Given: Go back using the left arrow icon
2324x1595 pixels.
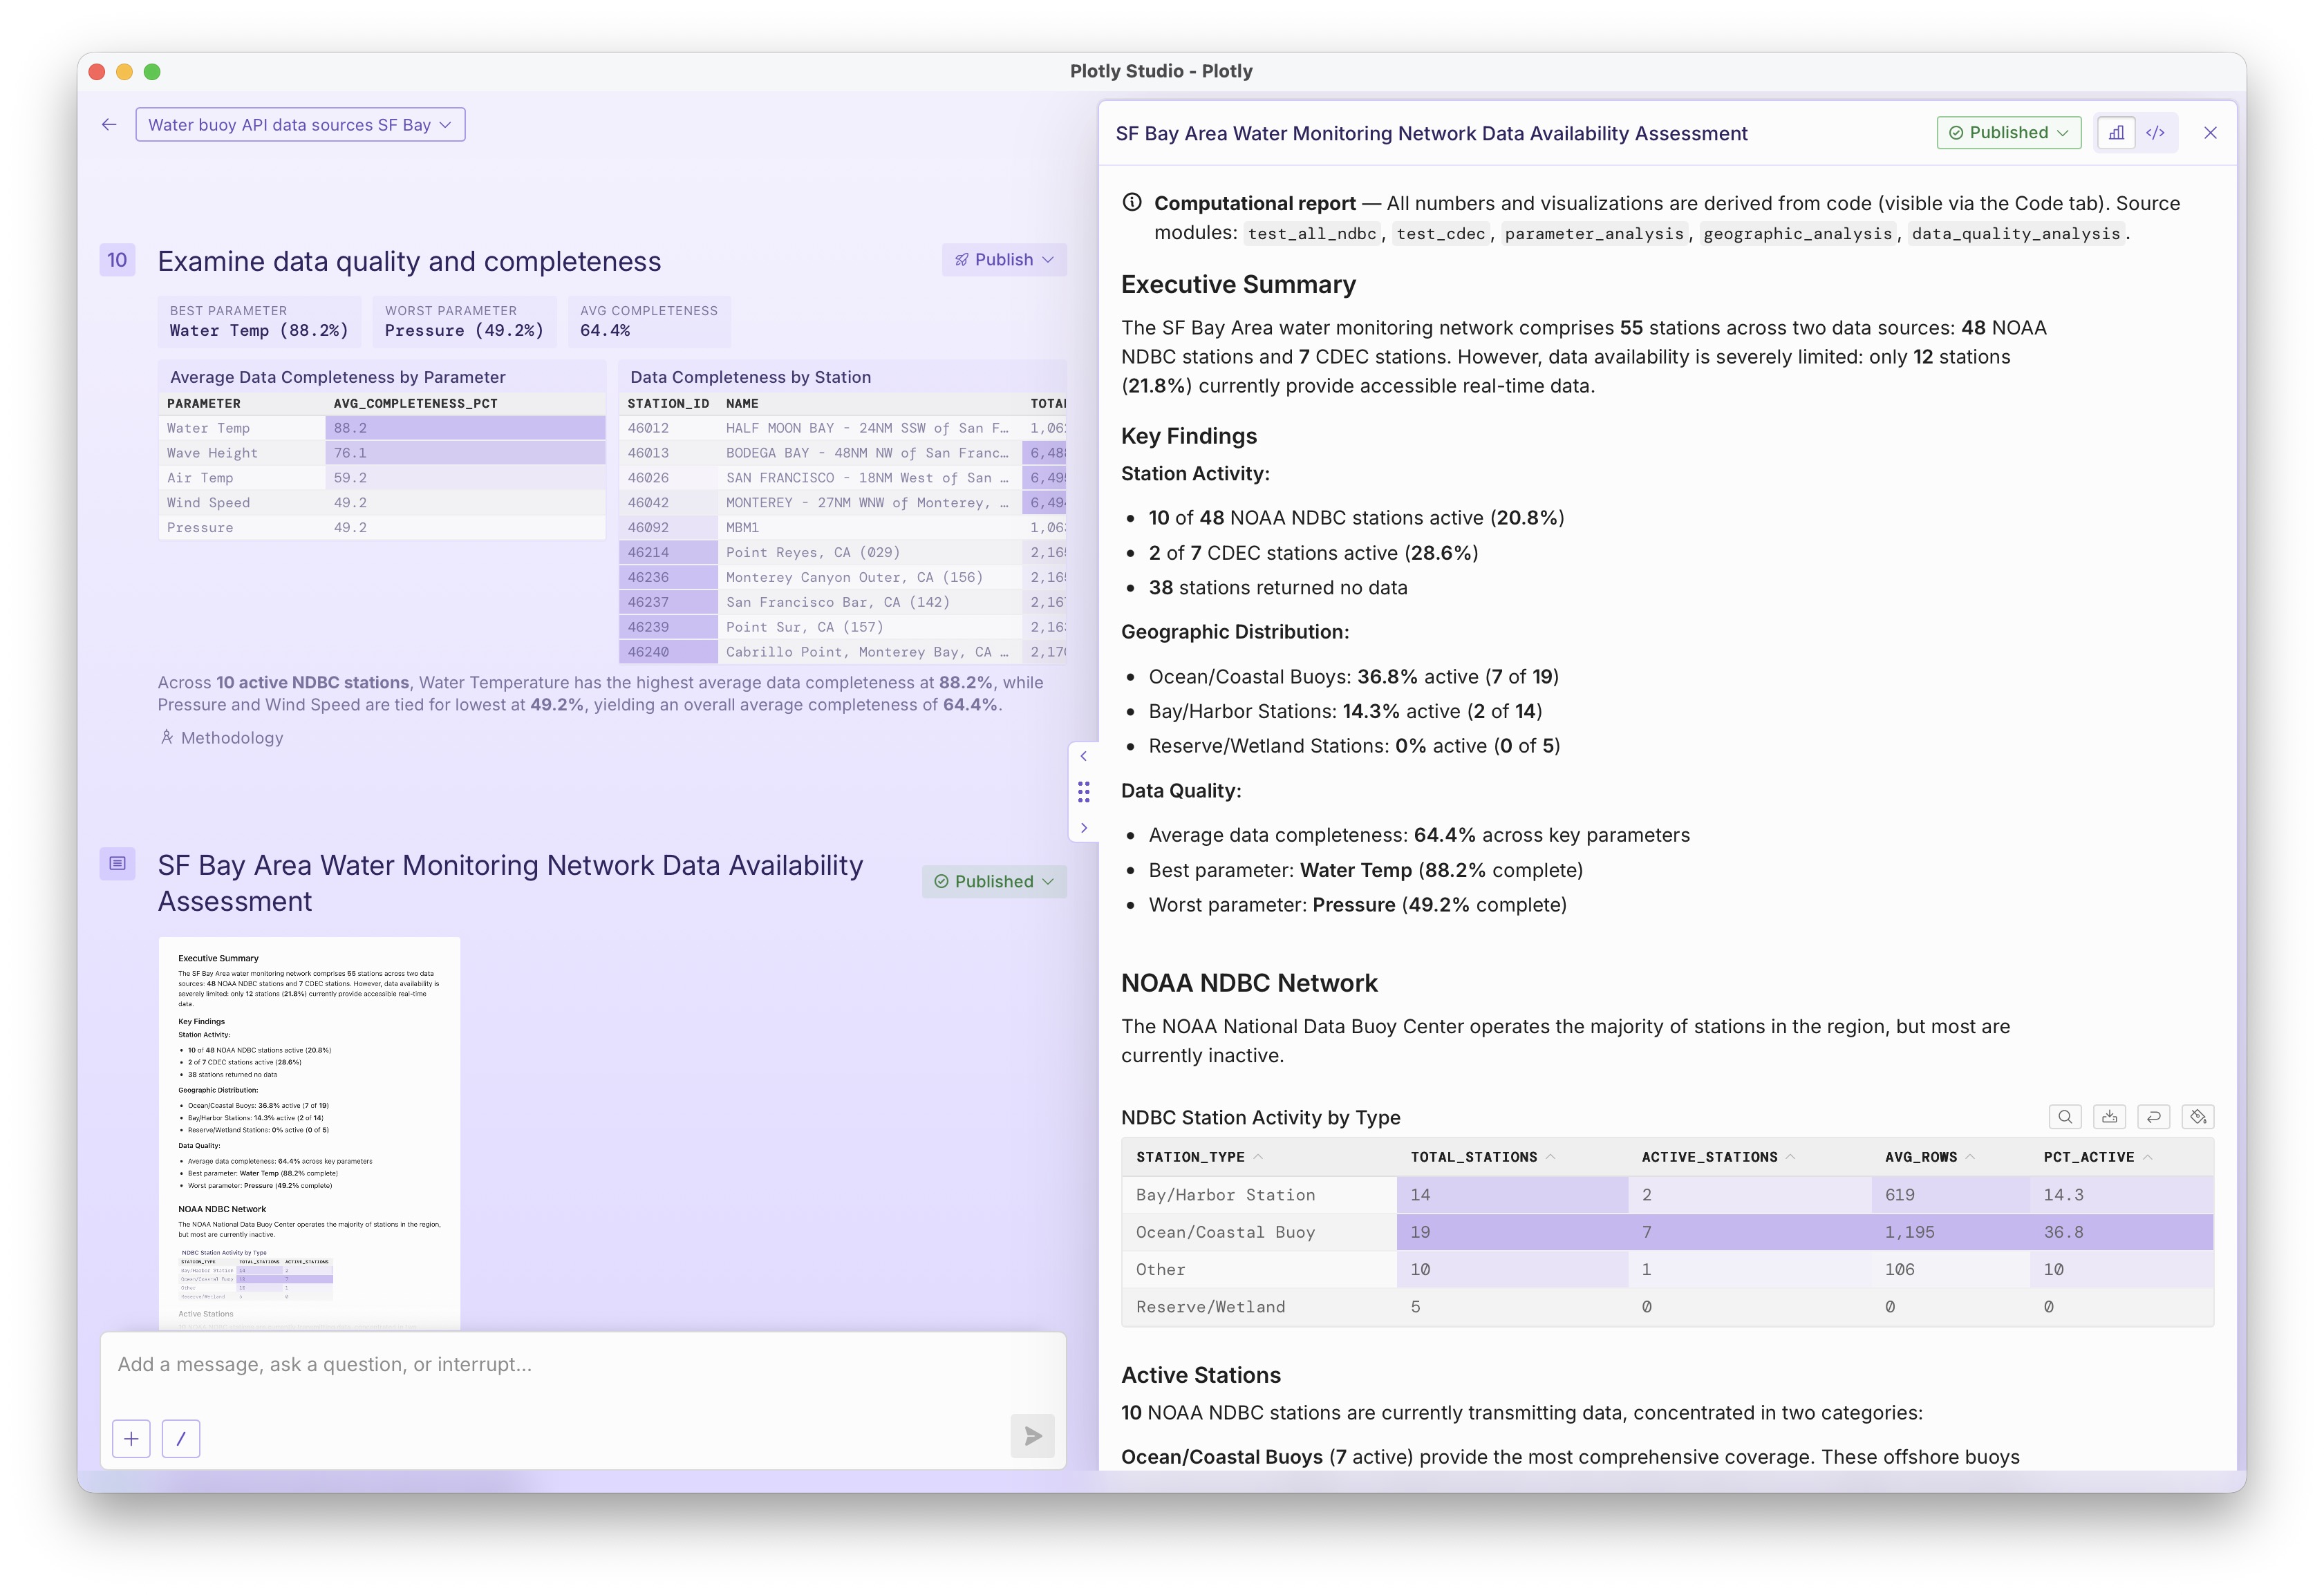Looking at the screenshot, I should (109, 125).
